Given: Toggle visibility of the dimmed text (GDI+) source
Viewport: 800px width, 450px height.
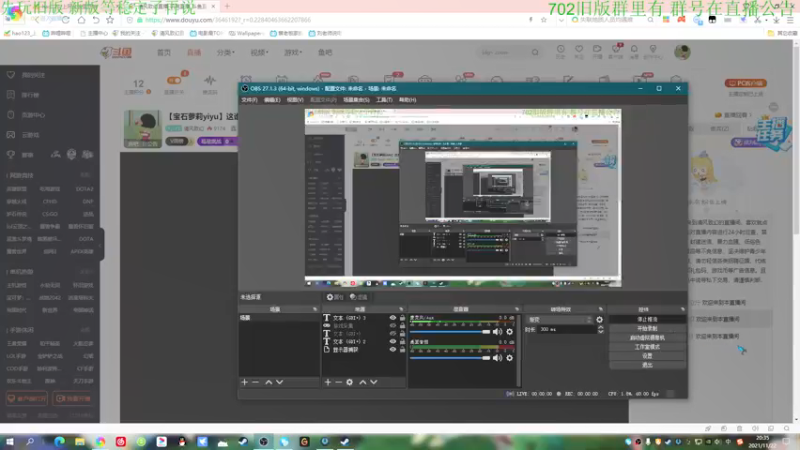Looking at the screenshot, I should (x=393, y=334).
